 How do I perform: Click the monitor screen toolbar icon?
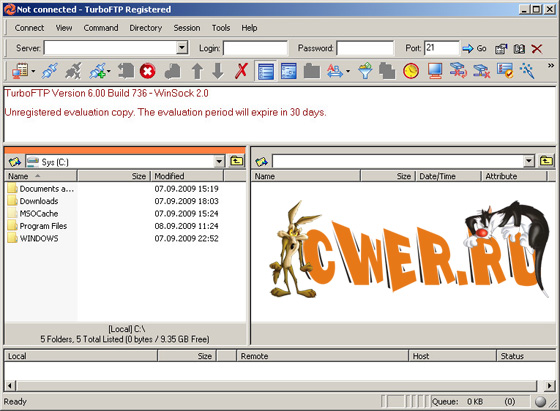coord(435,71)
